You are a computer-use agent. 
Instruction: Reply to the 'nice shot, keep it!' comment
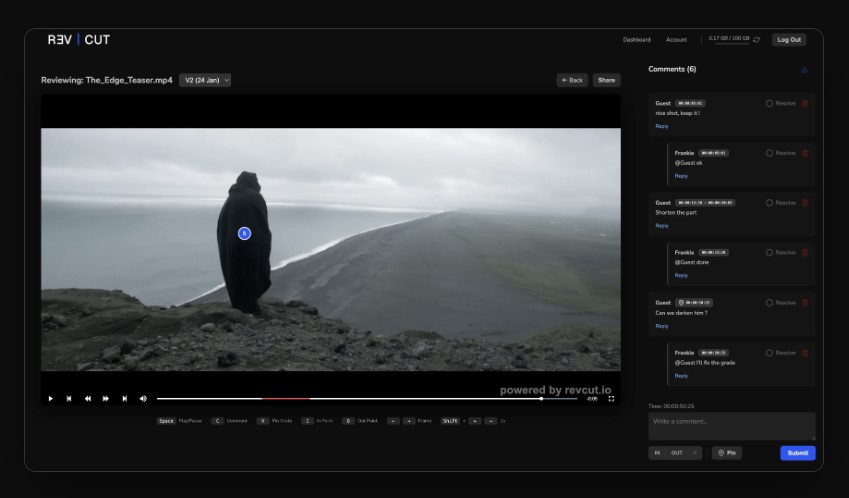point(662,126)
